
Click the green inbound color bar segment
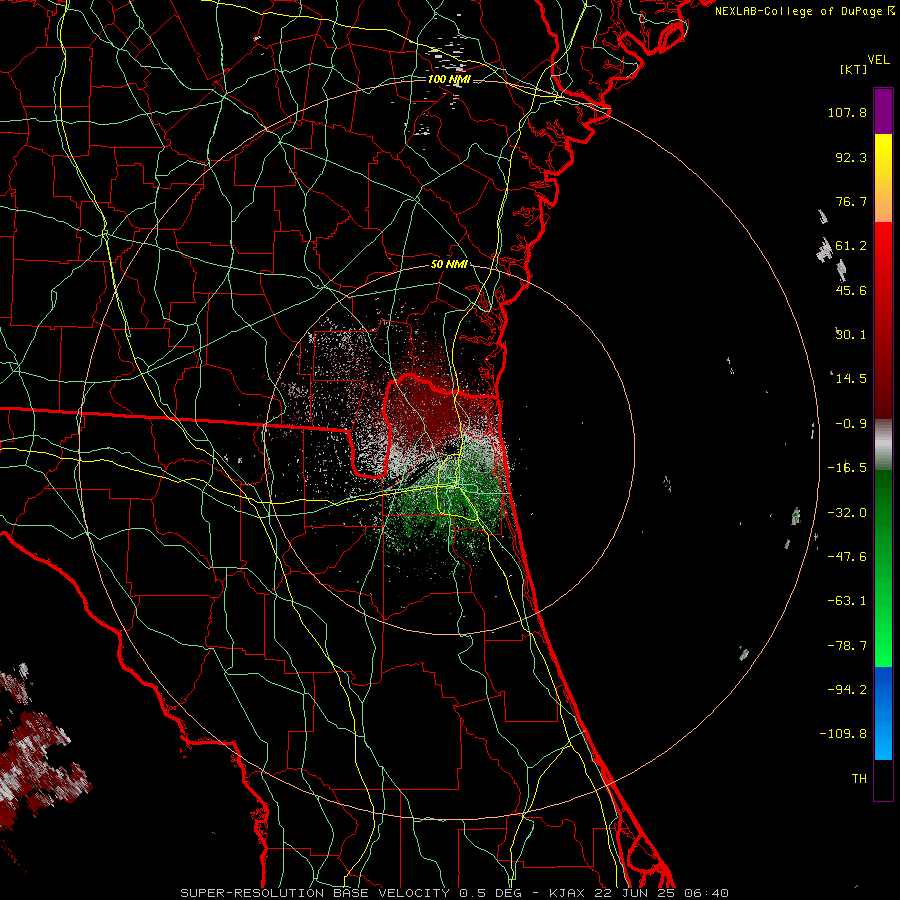coord(883,568)
